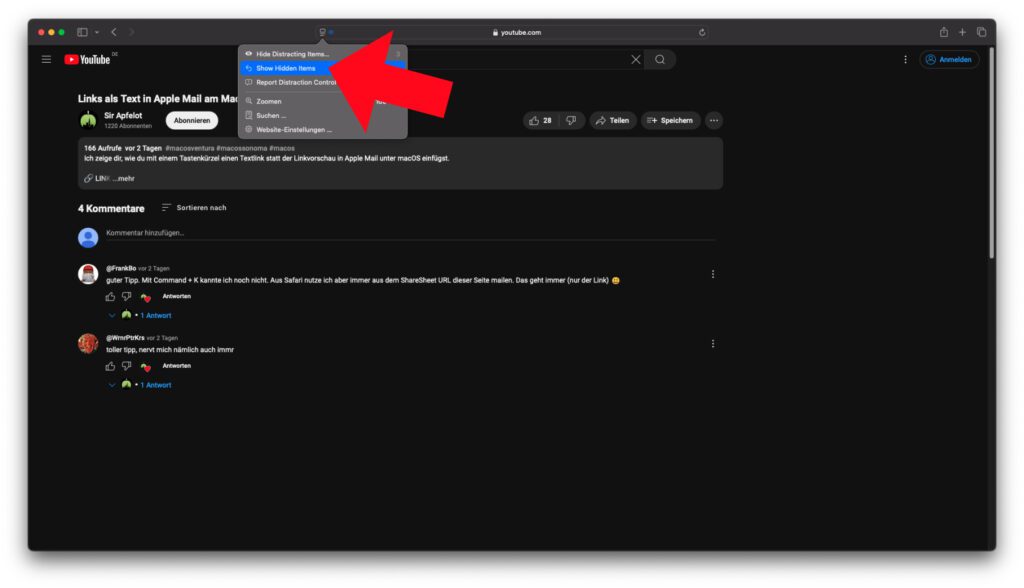Toggle the dislike button on the video

click(x=571, y=120)
